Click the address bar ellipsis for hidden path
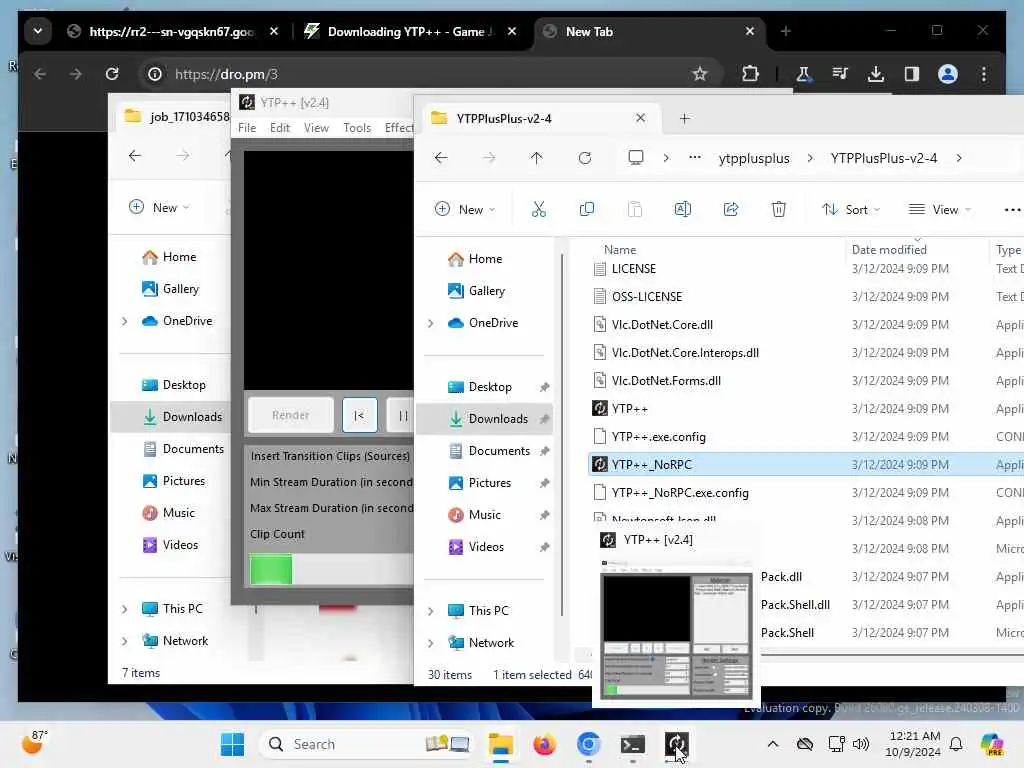This screenshot has width=1024, height=768. (695, 157)
